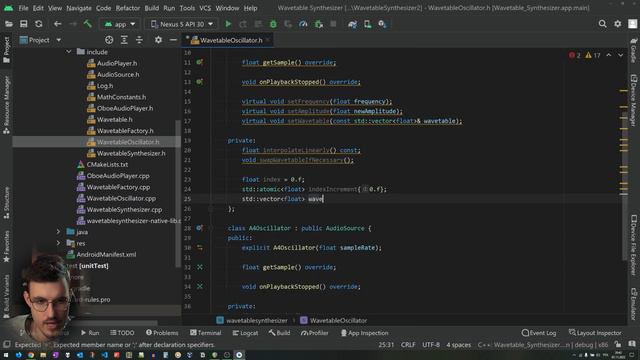Click the Save All icon
The image size is (640, 360).
[24, 24]
